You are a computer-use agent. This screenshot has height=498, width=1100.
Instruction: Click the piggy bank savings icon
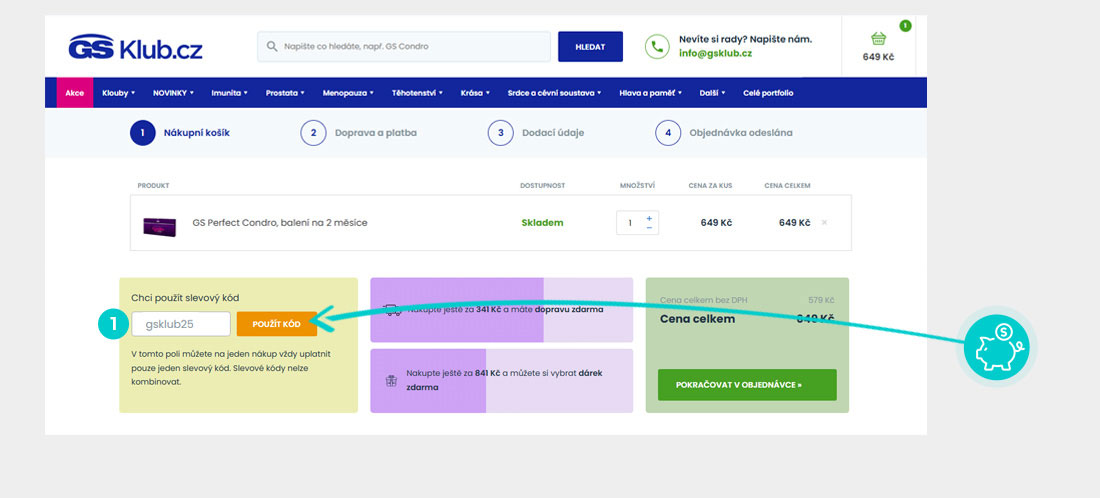coord(996,342)
